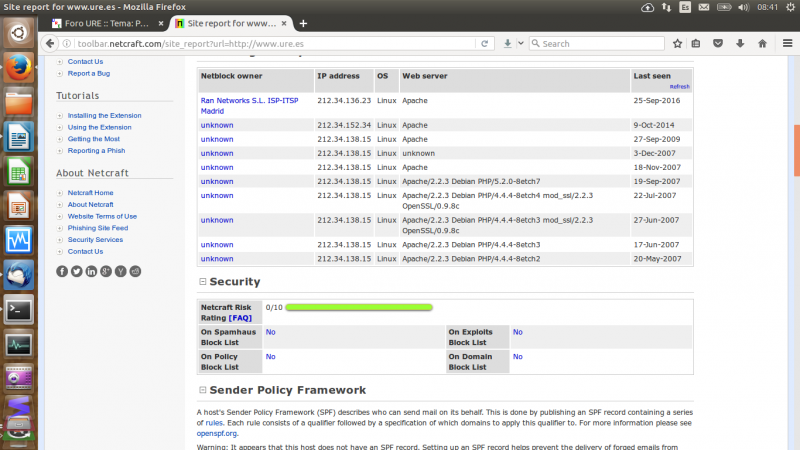Click No under On Spamhaus Block List

coord(270,332)
